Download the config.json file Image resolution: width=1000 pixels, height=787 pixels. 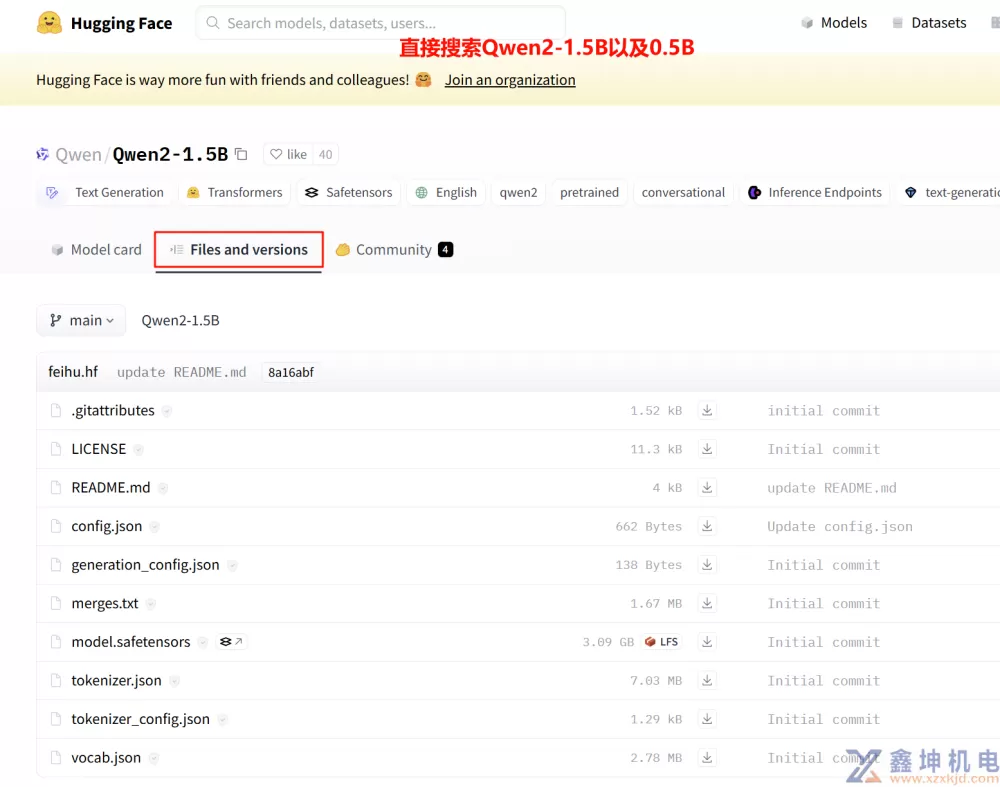click(x=707, y=526)
